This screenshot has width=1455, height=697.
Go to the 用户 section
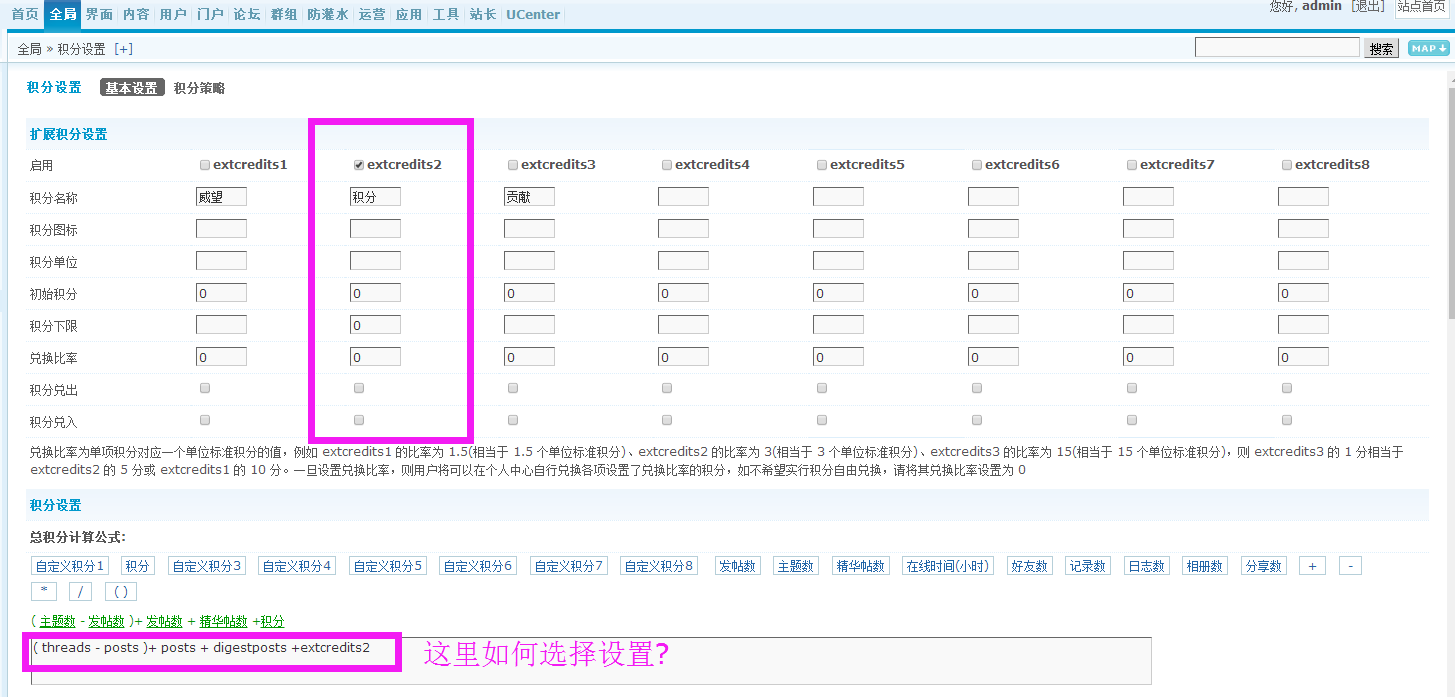click(x=173, y=14)
